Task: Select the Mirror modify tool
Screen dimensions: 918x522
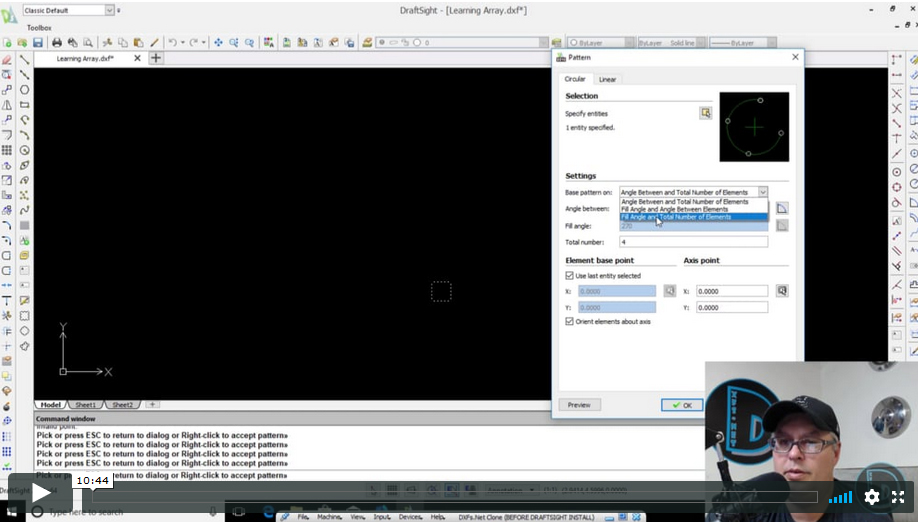Action: (7, 105)
